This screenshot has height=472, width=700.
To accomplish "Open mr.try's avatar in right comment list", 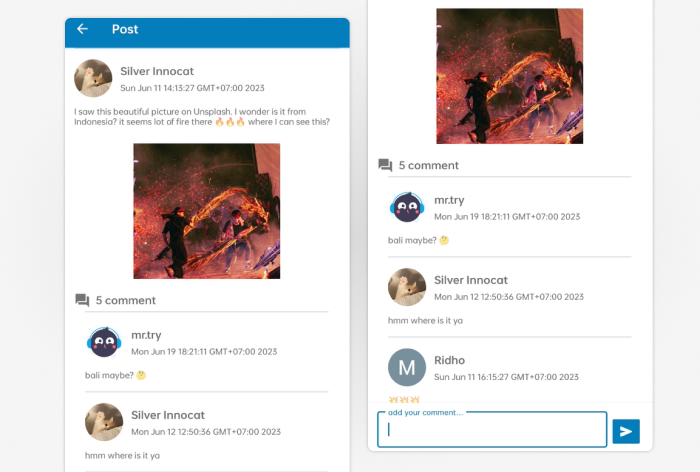I will (x=407, y=207).
